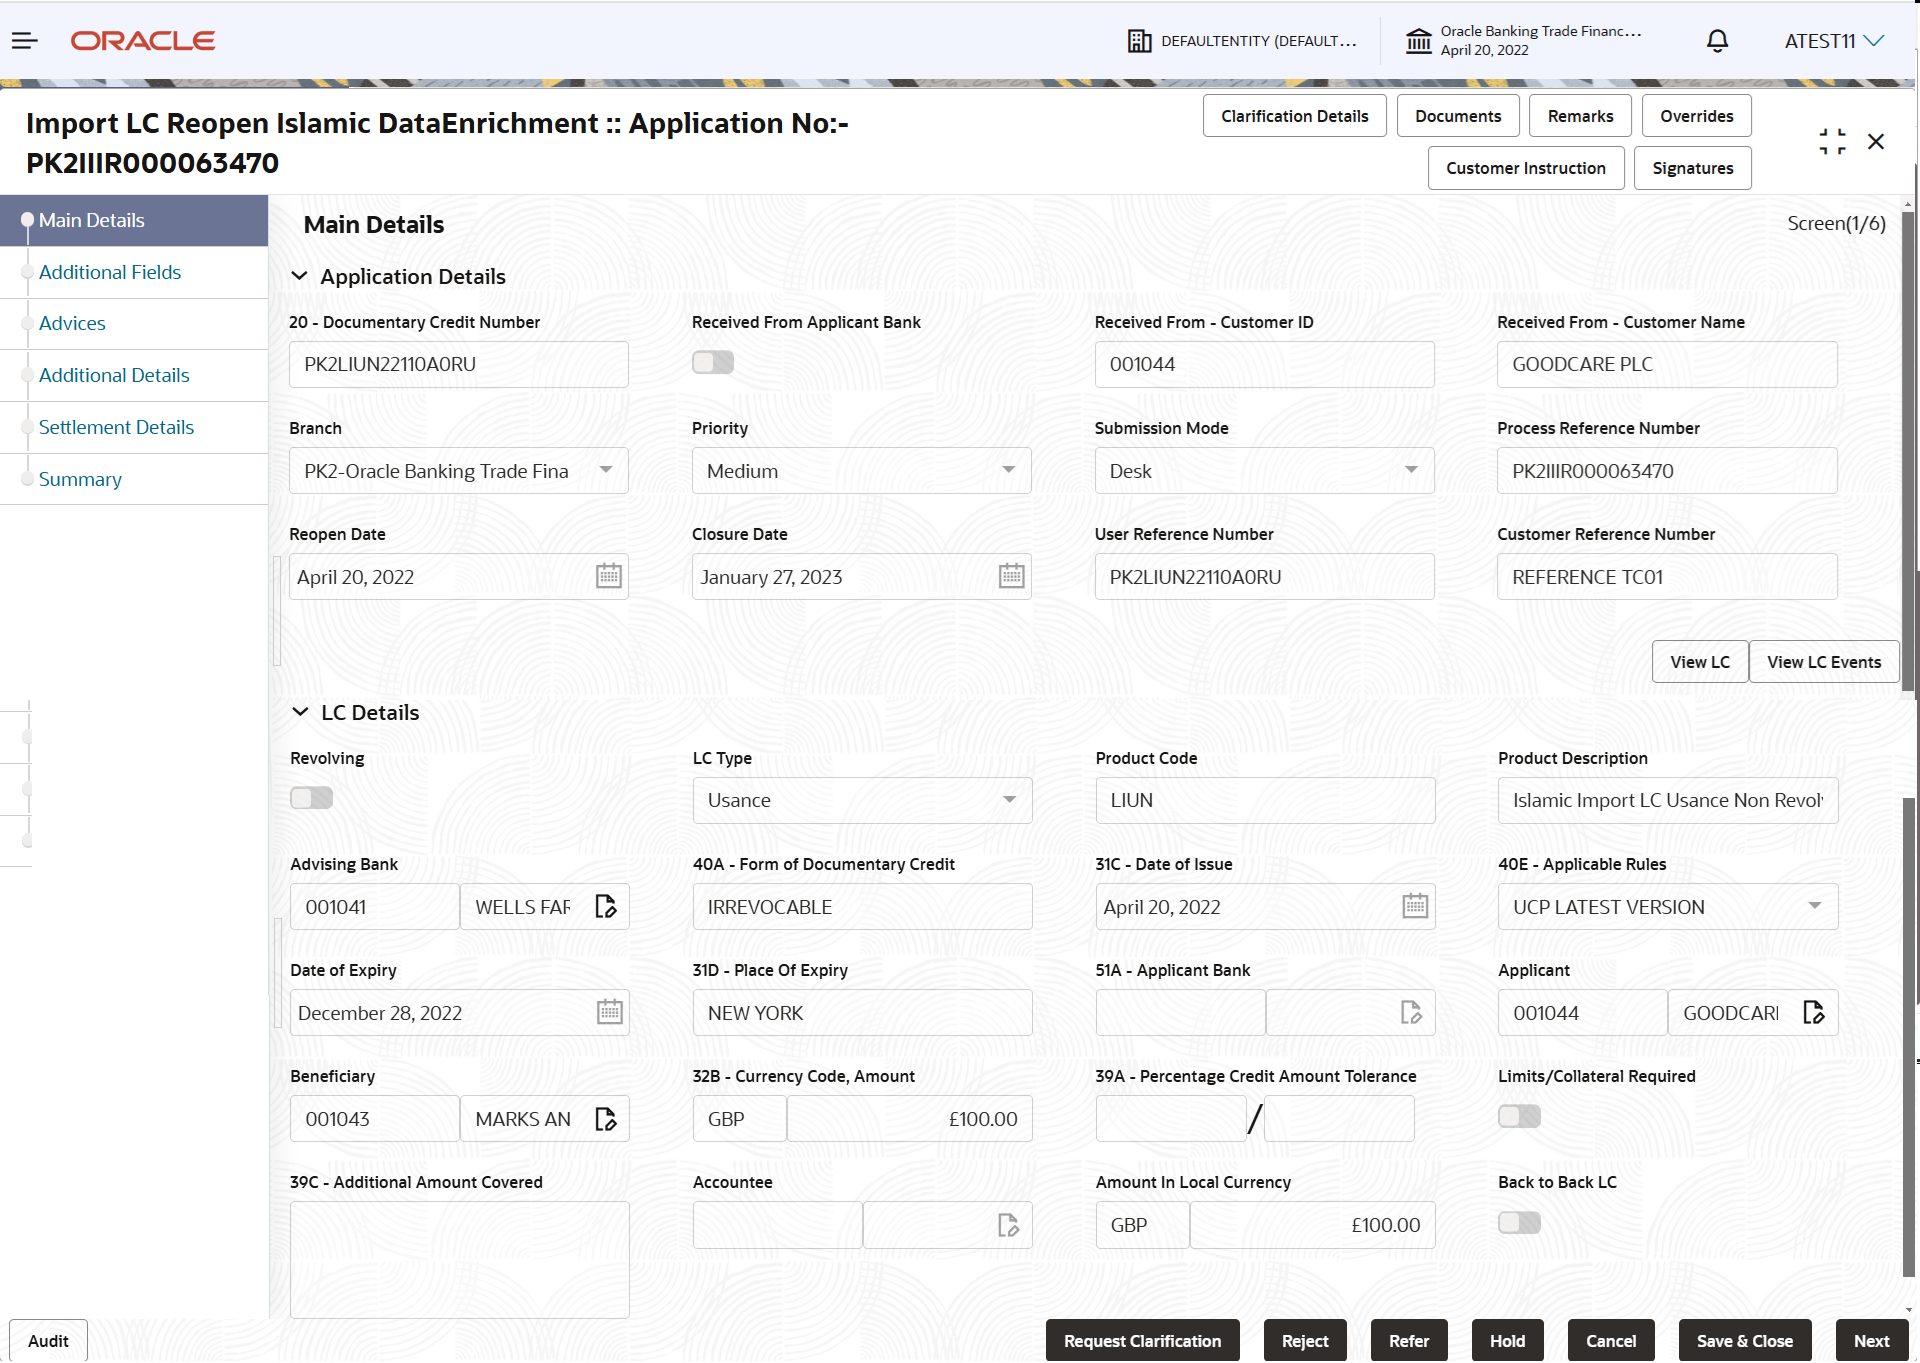Open Accountee party lookup icon

point(1007,1225)
